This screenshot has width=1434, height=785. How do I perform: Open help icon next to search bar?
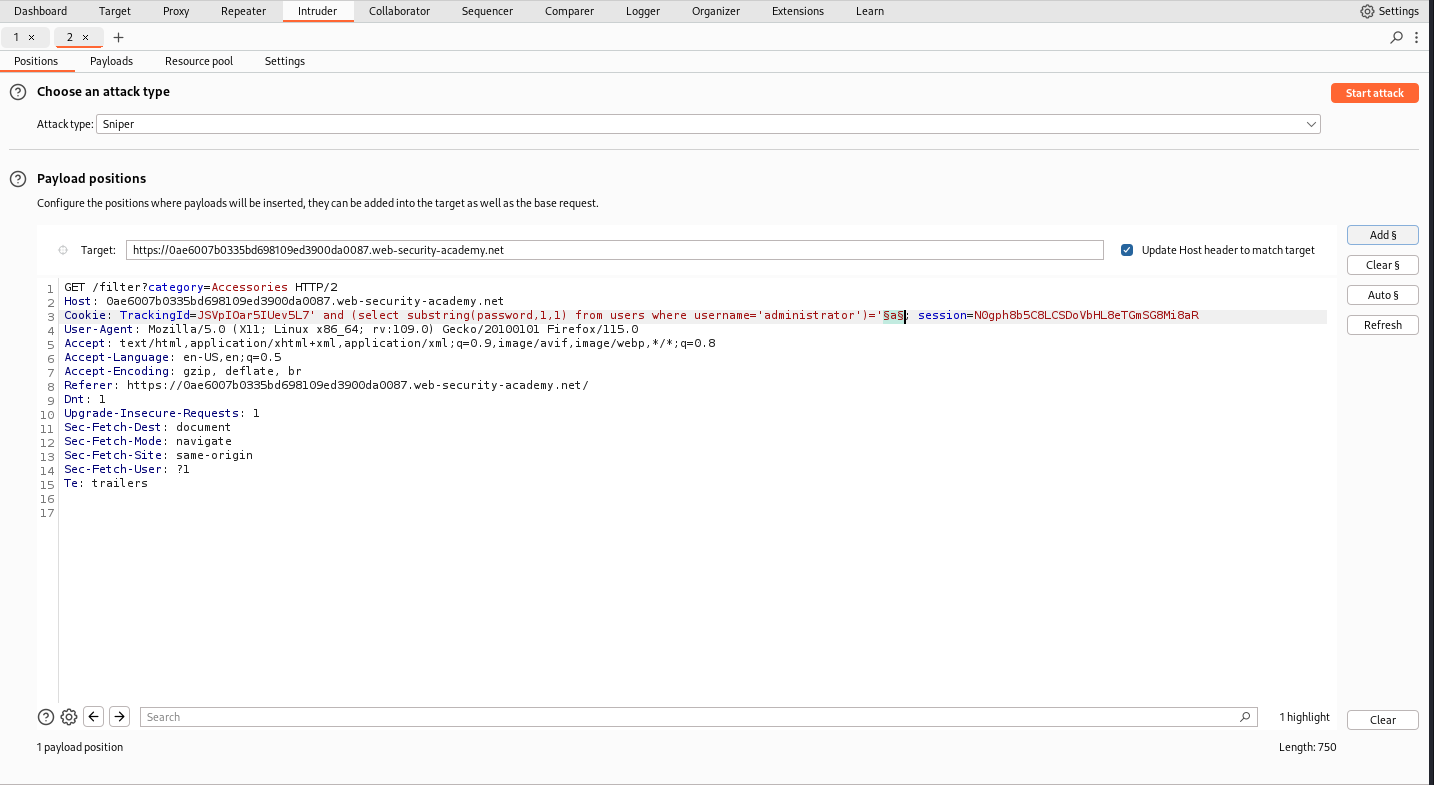[46, 717]
